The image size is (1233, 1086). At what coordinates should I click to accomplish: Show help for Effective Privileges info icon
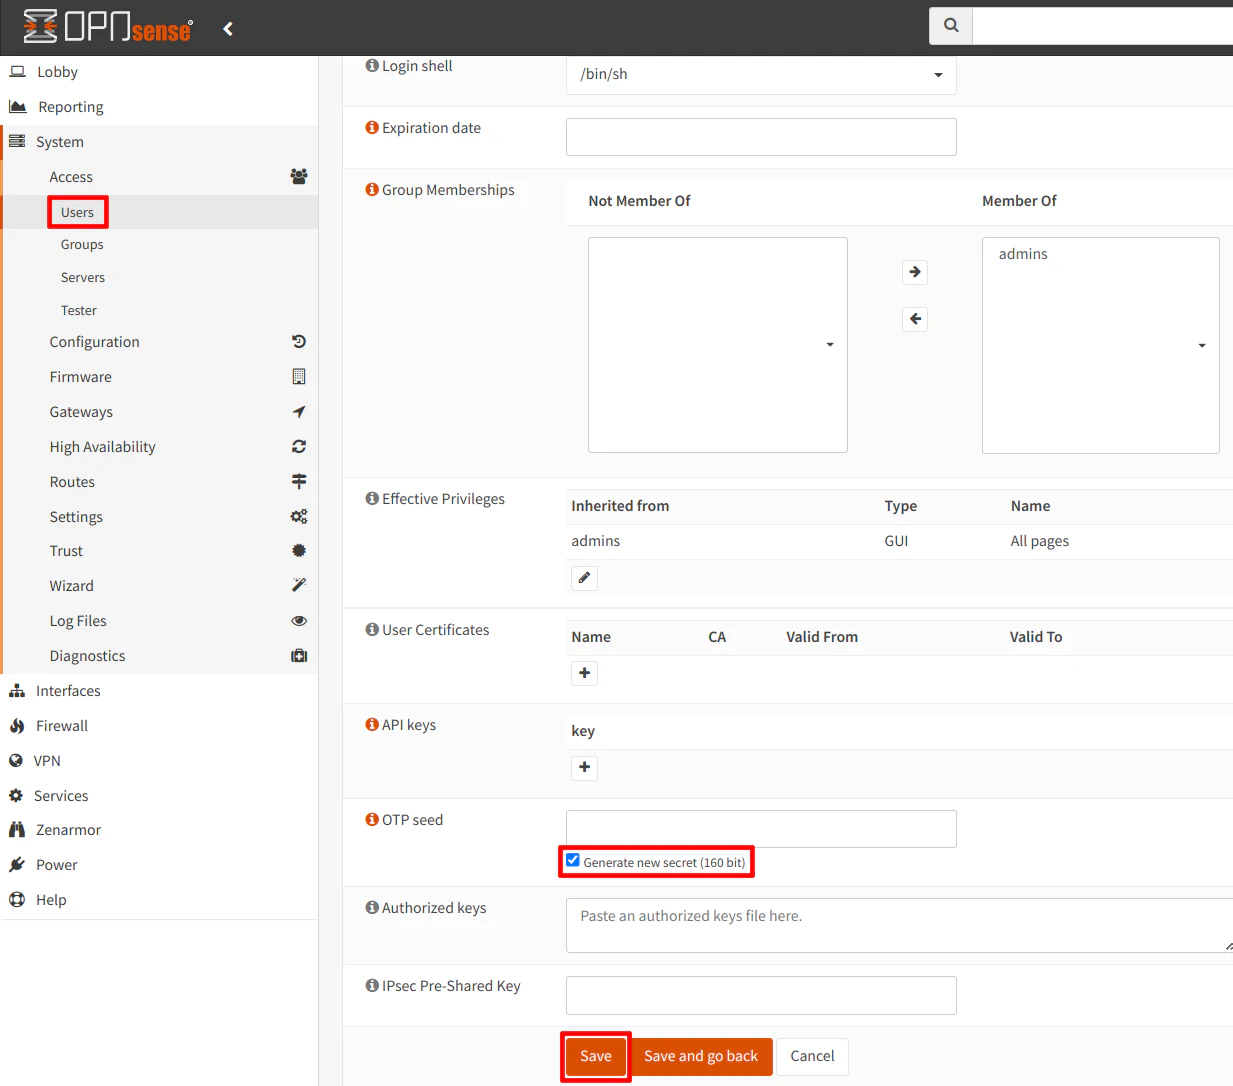372,498
